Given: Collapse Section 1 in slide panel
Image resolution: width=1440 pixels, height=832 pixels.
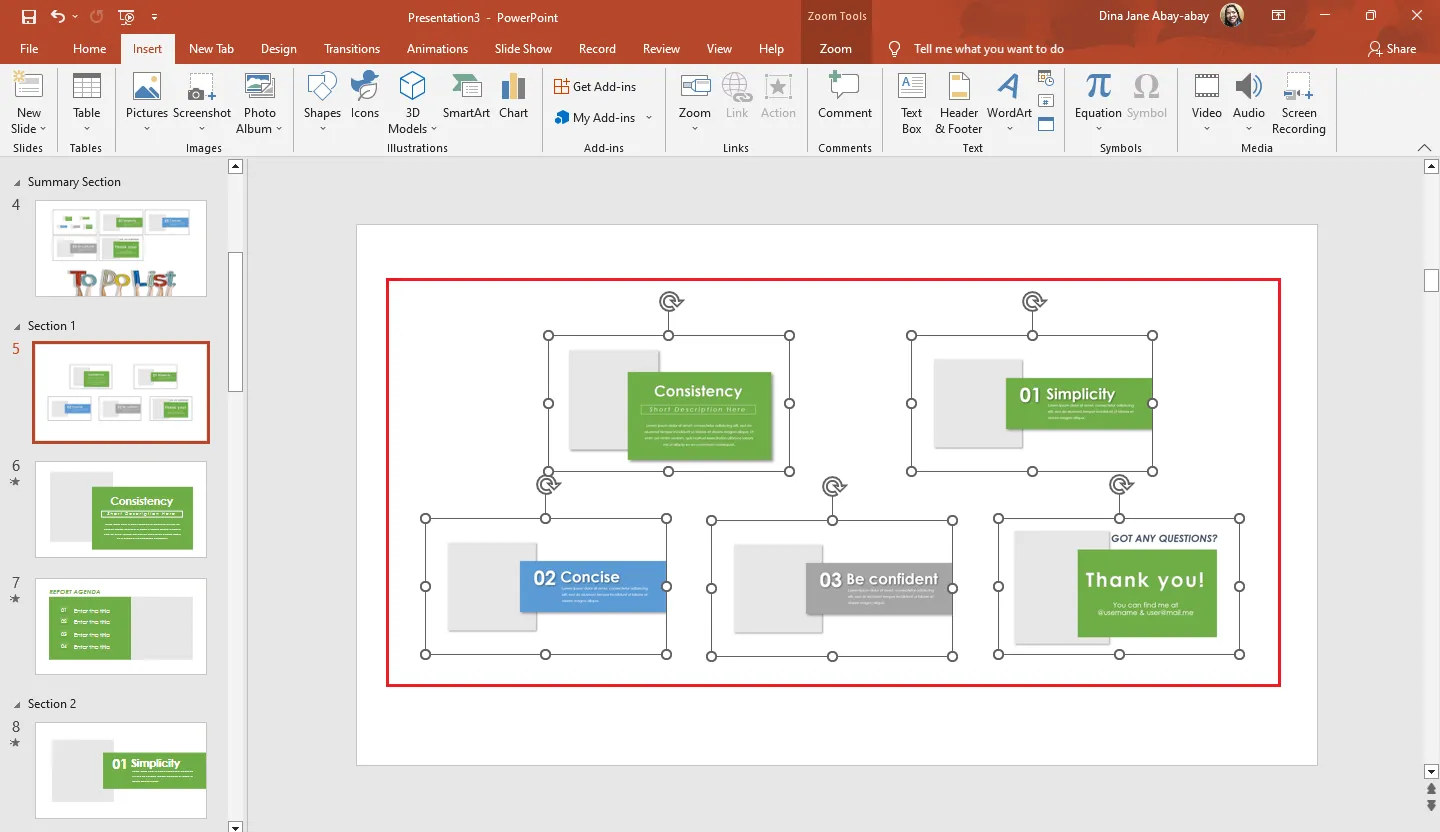Looking at the screenshot, I should 17,327.
